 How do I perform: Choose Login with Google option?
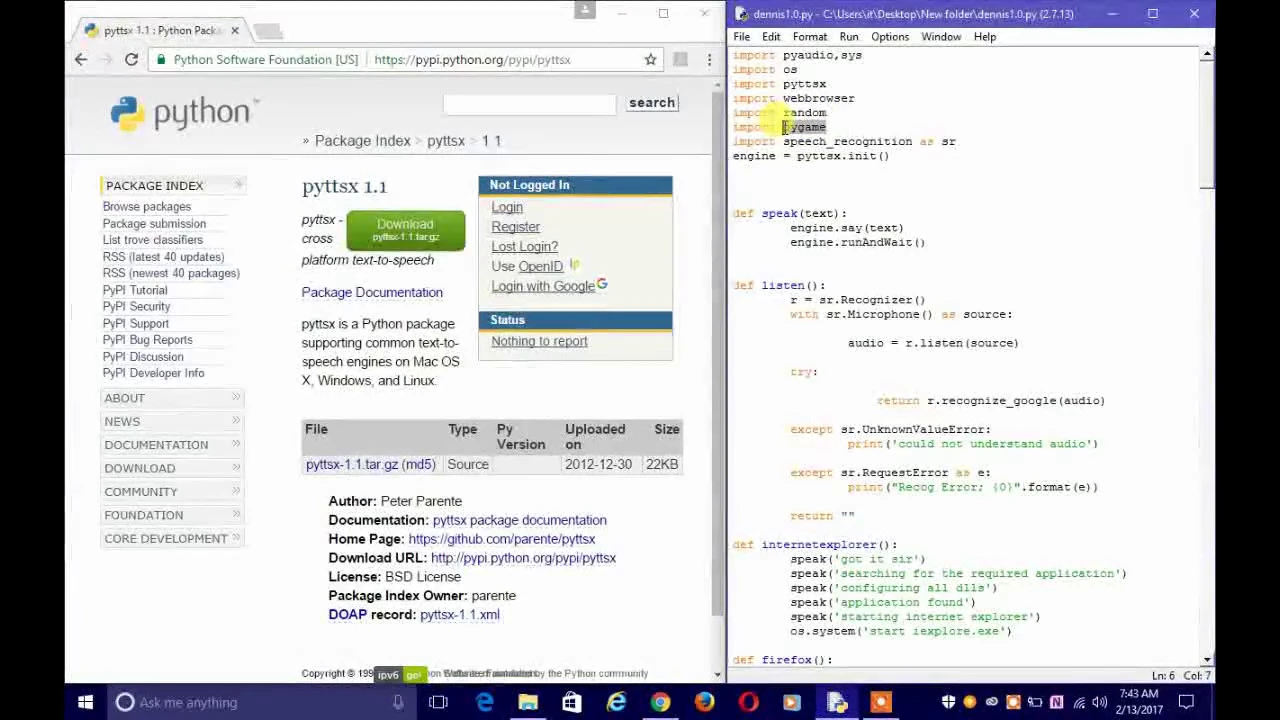pos(543,286)
